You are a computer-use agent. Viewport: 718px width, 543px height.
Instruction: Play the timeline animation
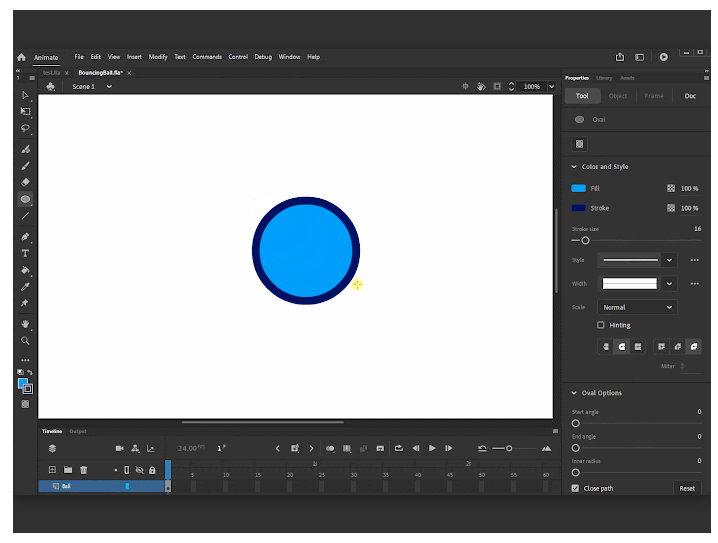(x=432, y=448)
